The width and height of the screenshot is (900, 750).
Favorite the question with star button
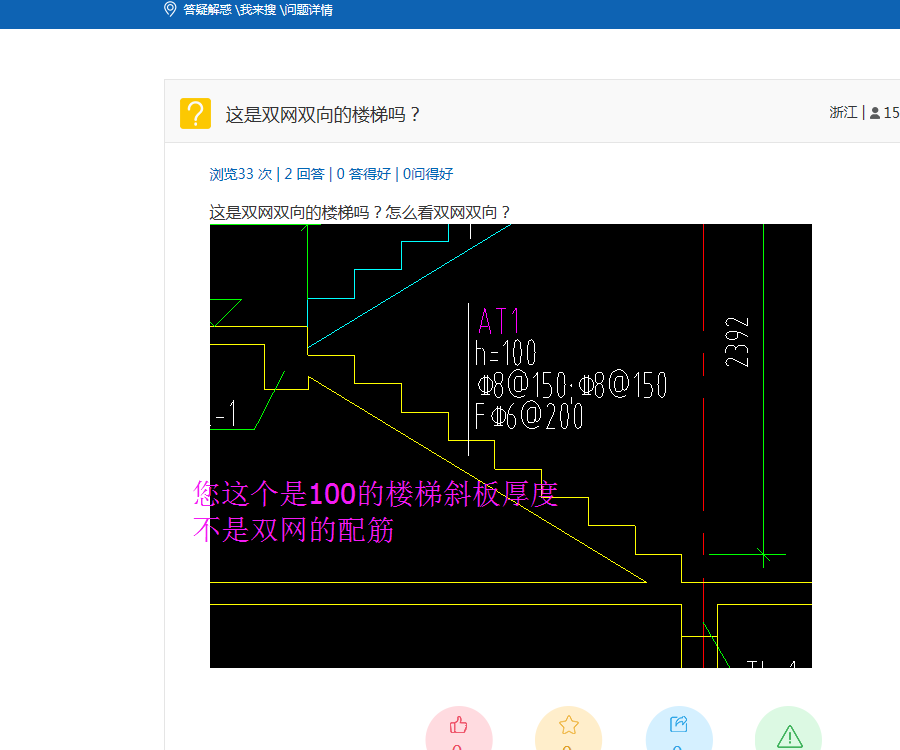coord(568,728)
